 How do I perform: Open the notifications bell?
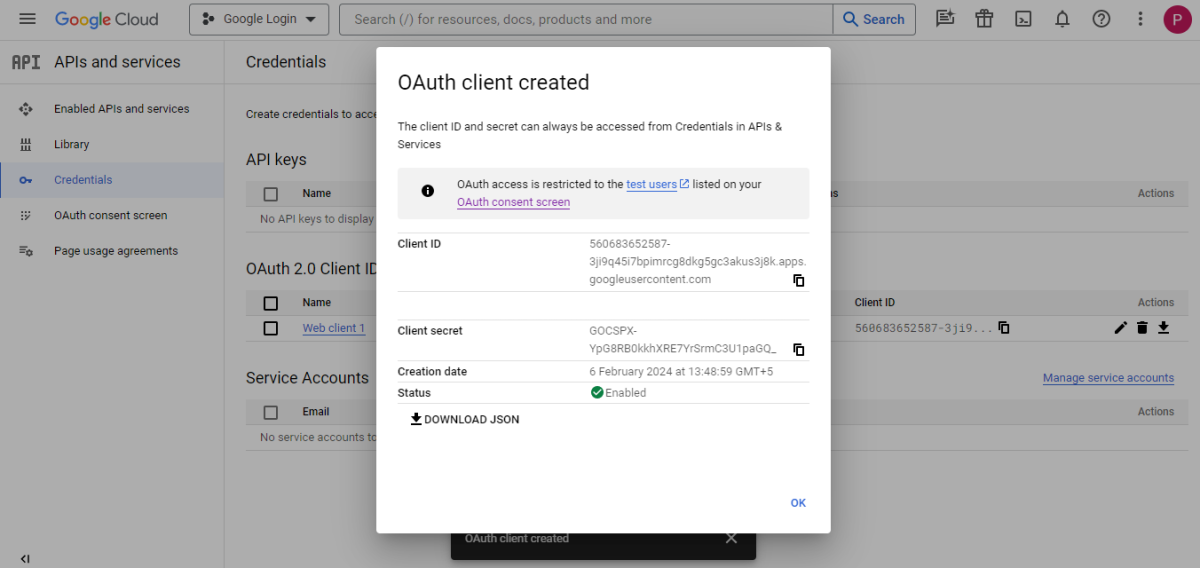click(1062, 19)
